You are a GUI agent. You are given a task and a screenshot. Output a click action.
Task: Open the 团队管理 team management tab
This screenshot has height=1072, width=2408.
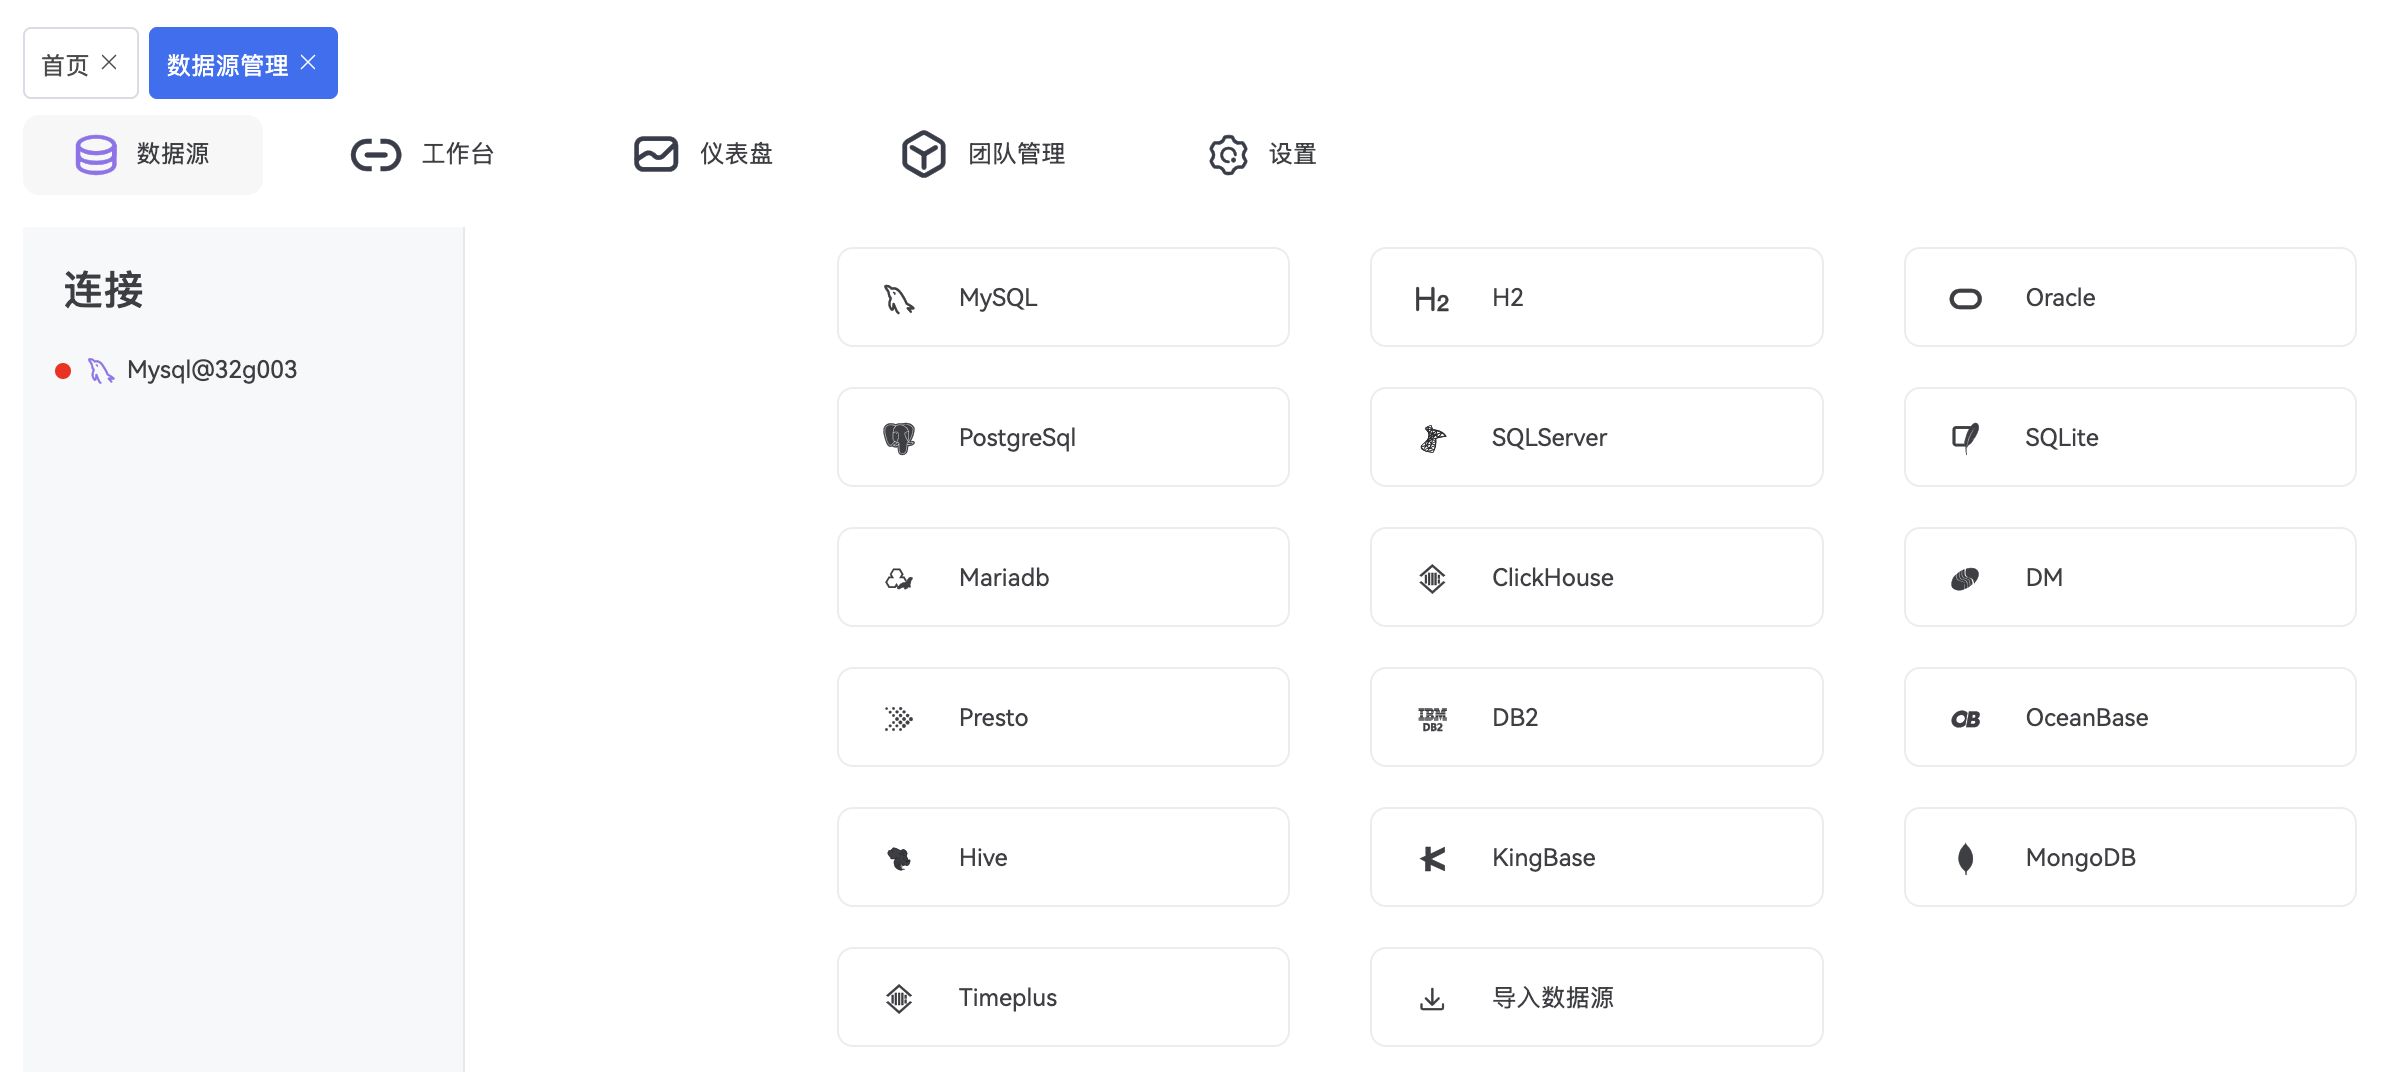984,154
